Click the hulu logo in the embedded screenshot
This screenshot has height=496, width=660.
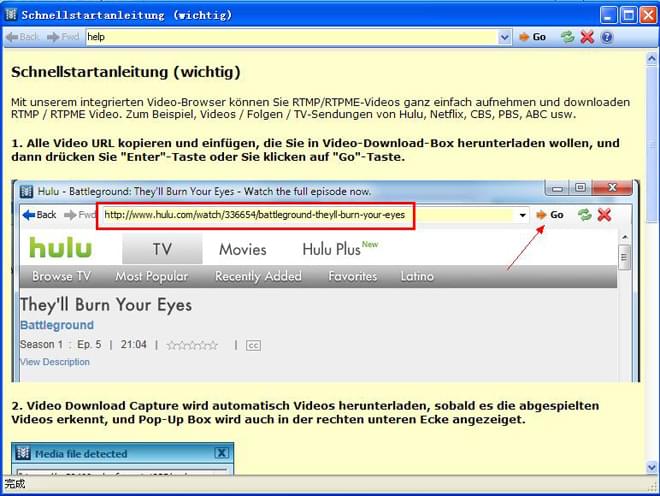coord(61,247)
